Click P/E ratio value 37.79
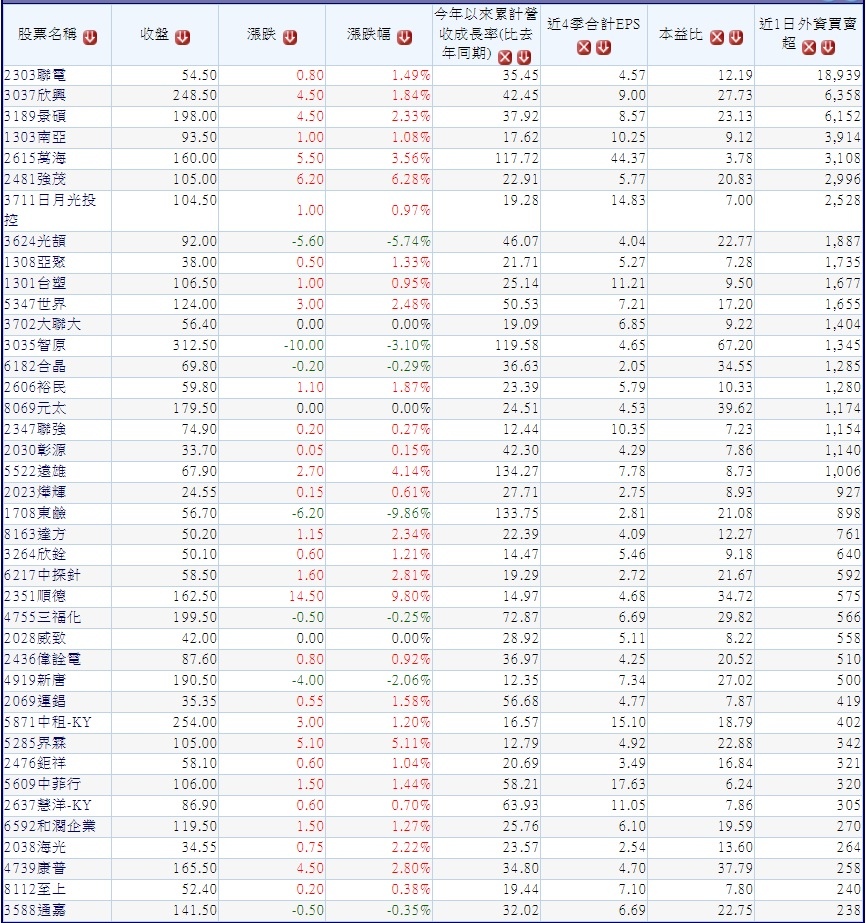The image size is (866, 923). click(x=735, y=868)
